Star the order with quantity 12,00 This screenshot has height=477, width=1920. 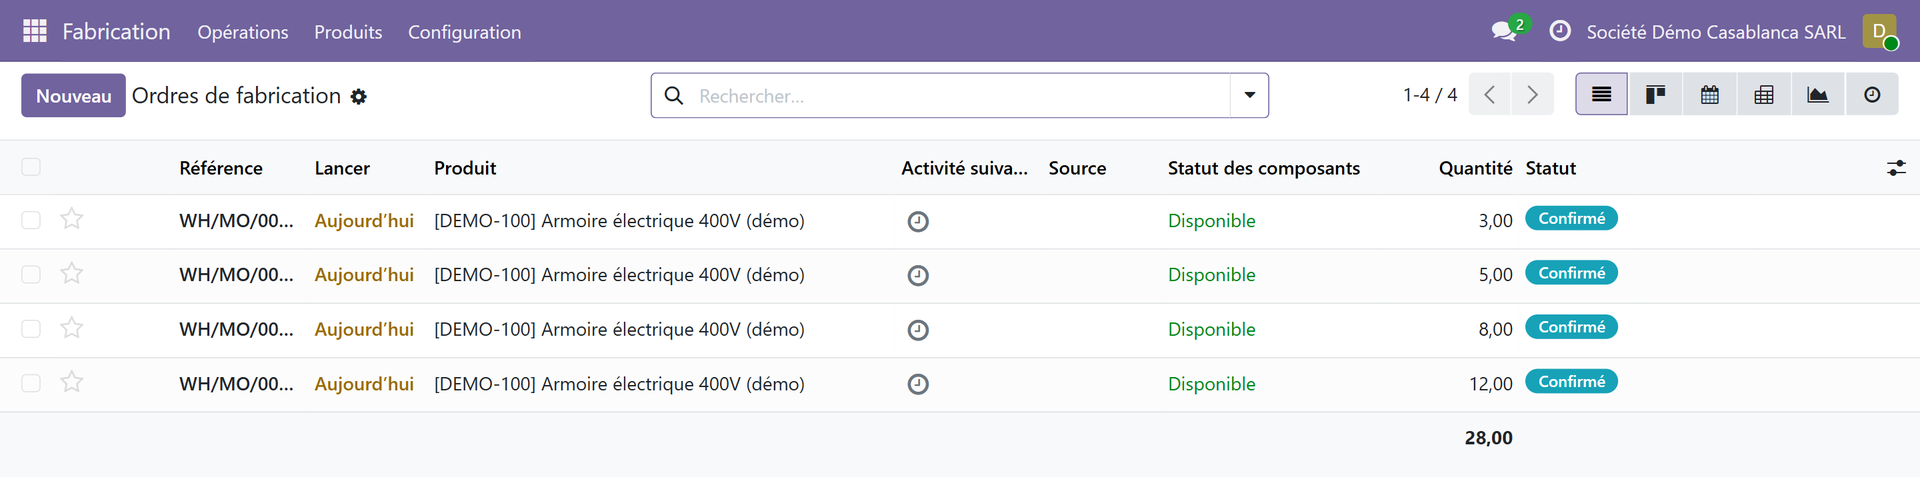71,382
